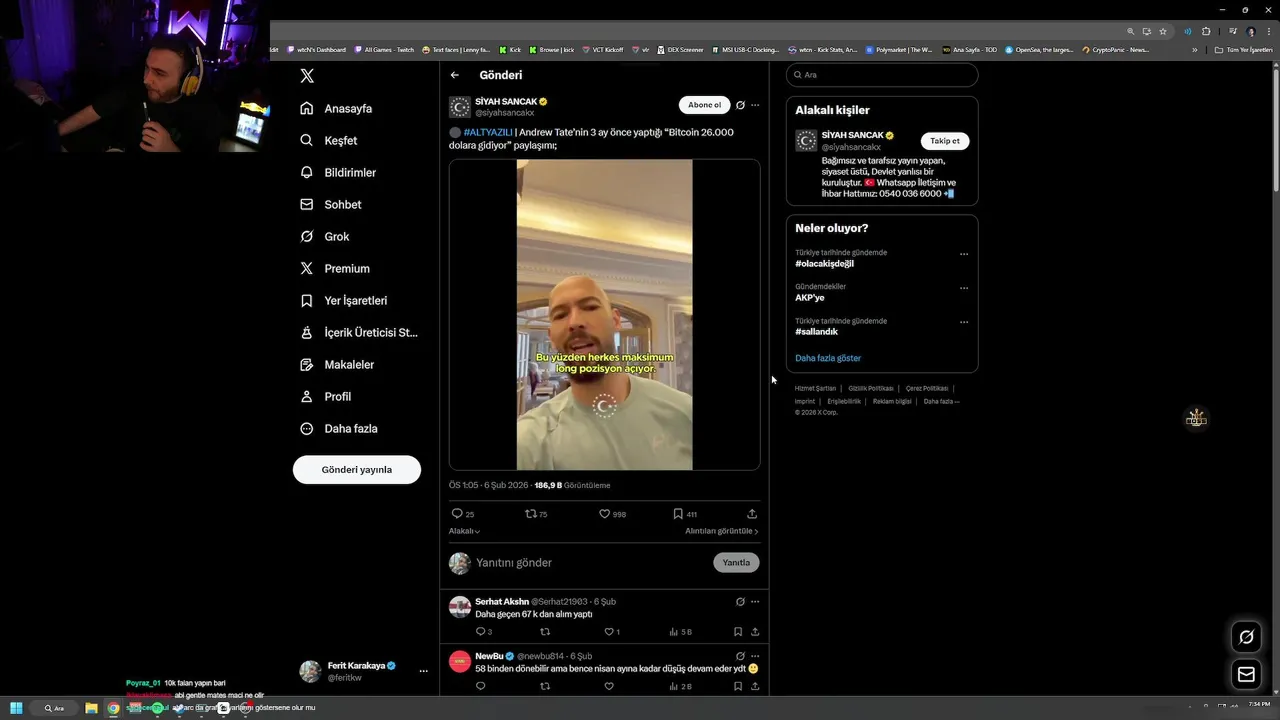This screenshot has height=720, width=1280.
Task: Open Serhat Akşhn profile avatar
Action: pos(460,608)
